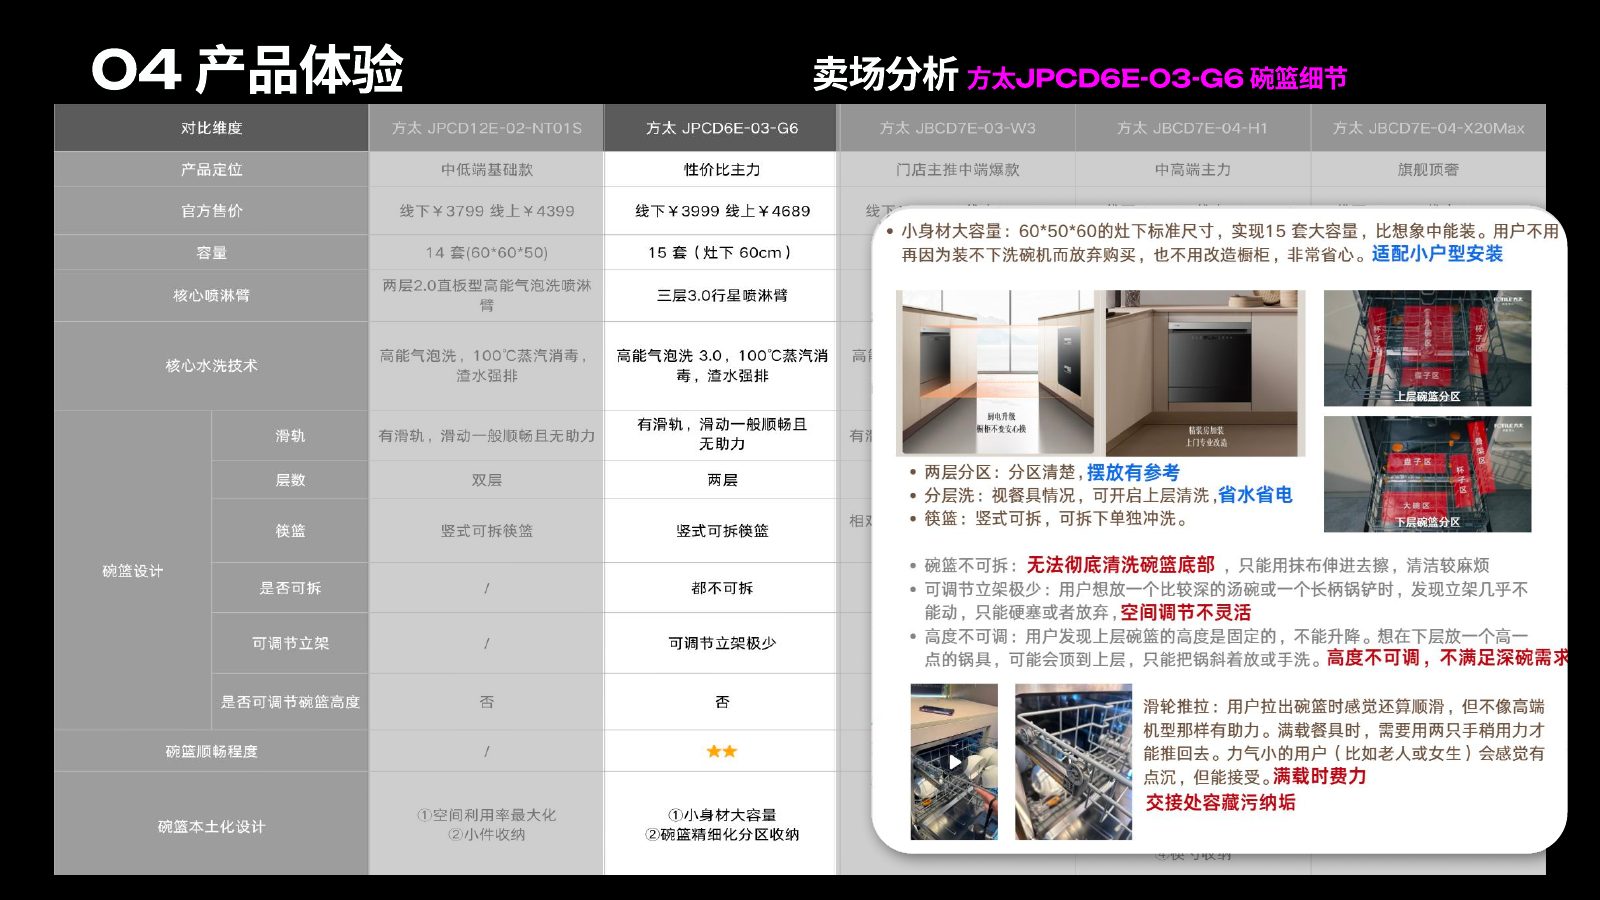Viewport: 1600px width, 900px height.
Task: Click the 碗篮顺畅程度 row label
Action: pyautogui.click(x=211, y=751)
